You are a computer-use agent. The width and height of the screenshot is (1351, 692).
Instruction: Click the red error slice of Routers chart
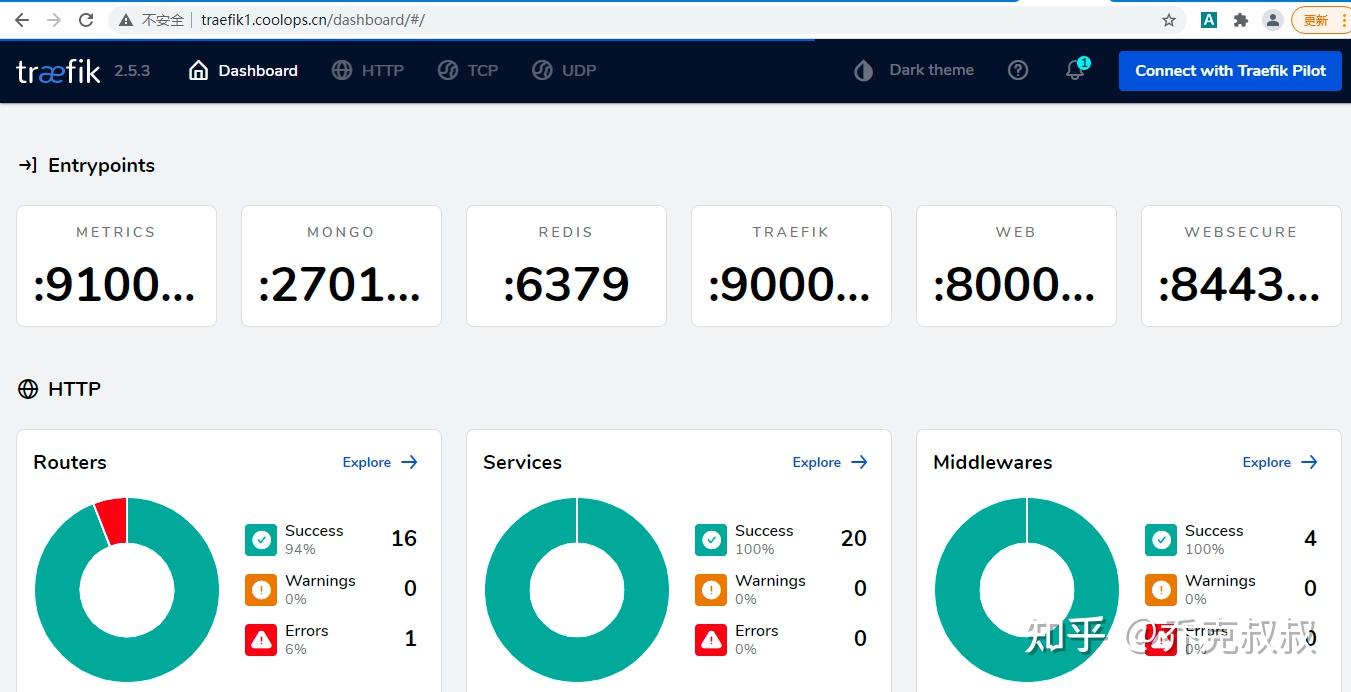[112, 521]
